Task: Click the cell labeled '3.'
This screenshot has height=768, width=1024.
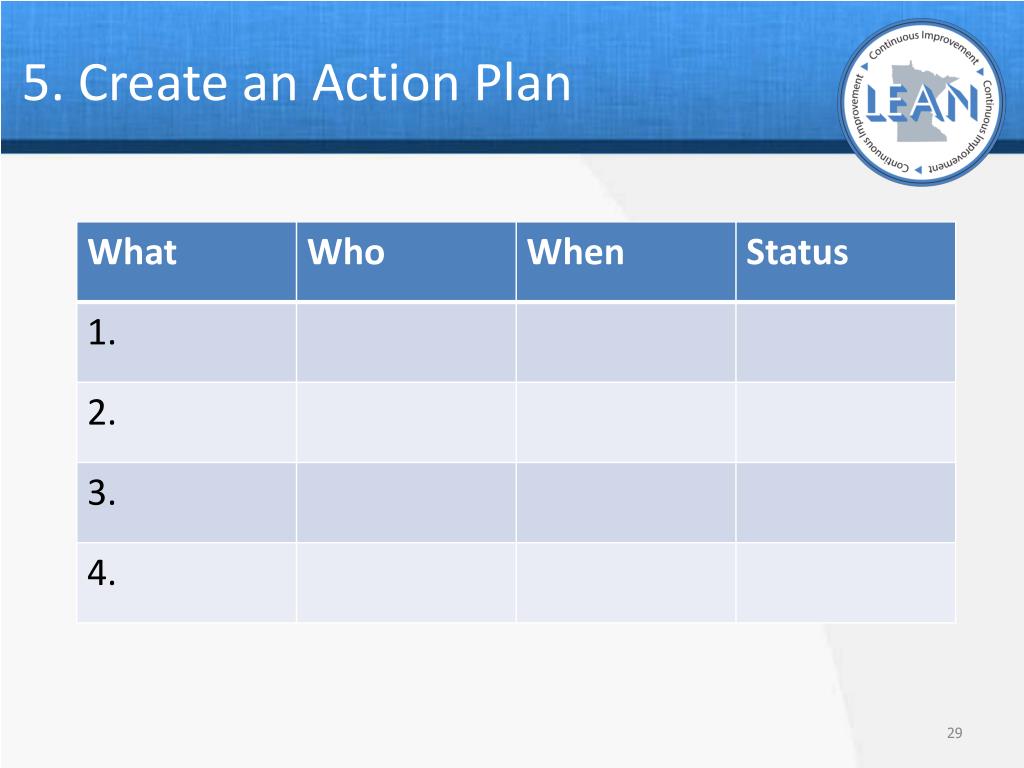Action: (x=187, y=502)
